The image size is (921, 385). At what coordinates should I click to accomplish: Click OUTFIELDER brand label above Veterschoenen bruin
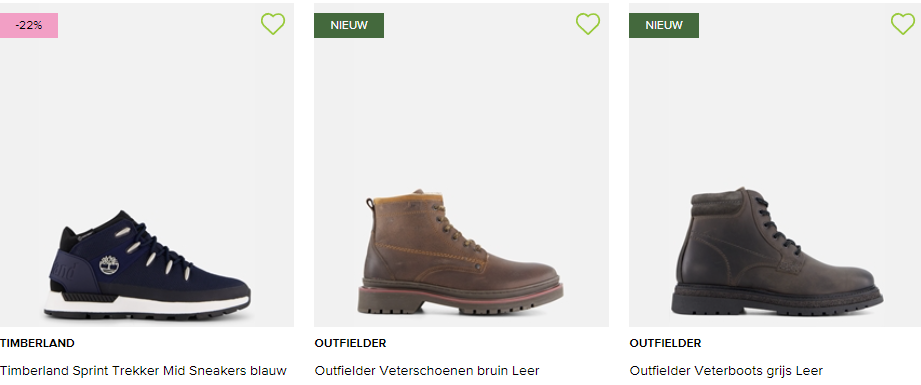pyautogui.click(x=351, y=343)
